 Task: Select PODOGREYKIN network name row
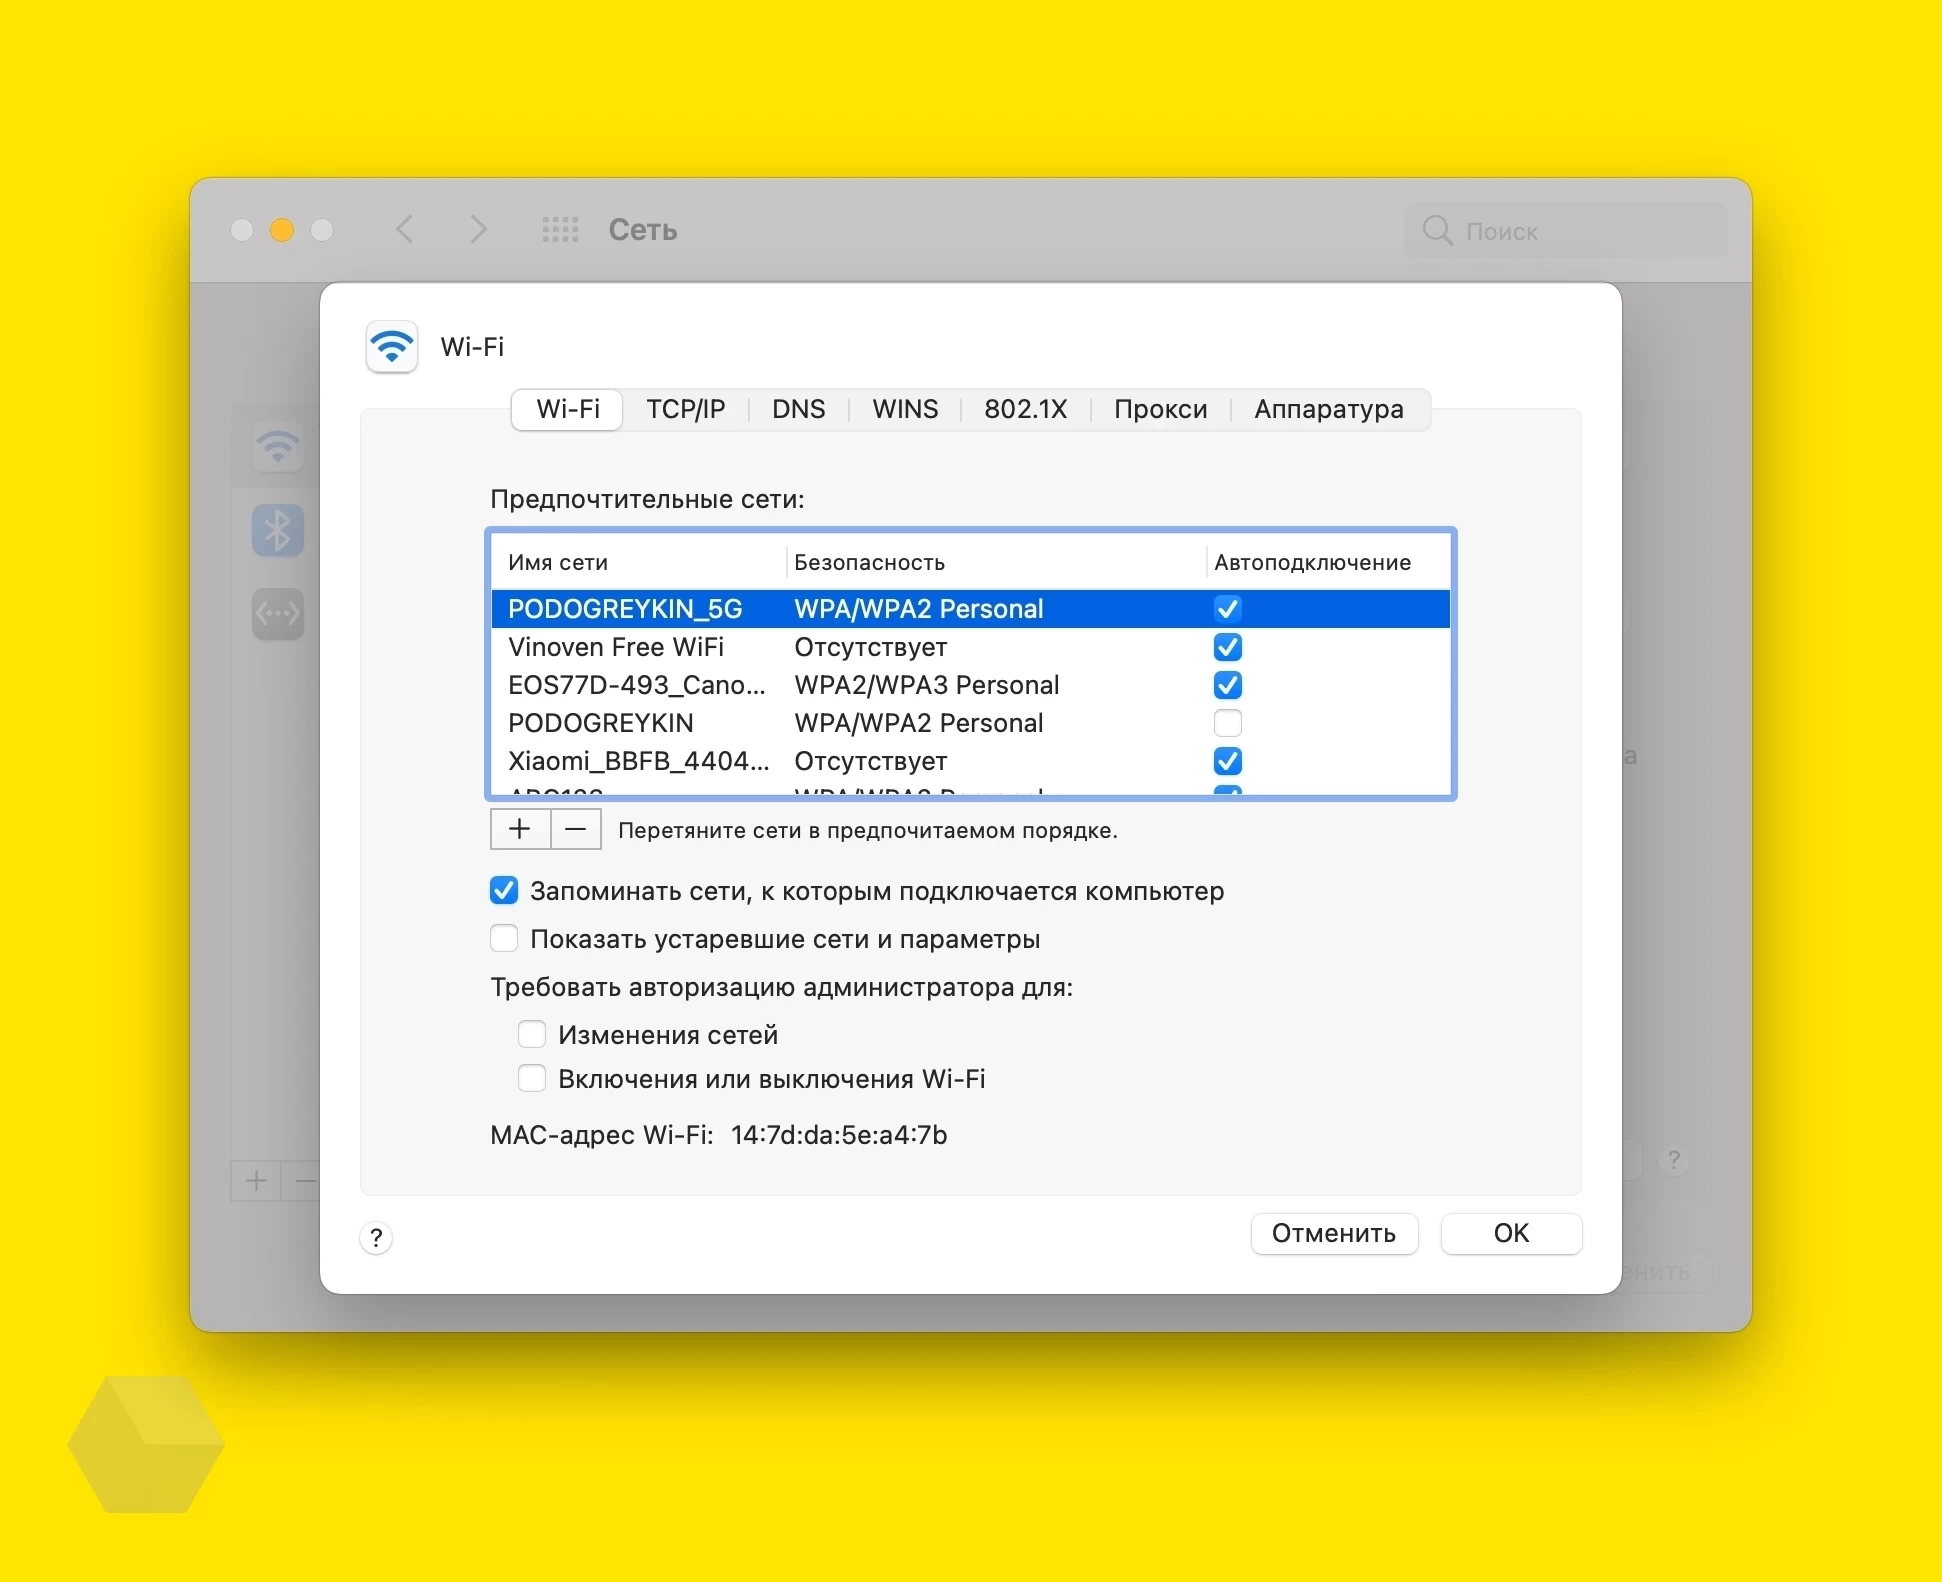(970, 723)
